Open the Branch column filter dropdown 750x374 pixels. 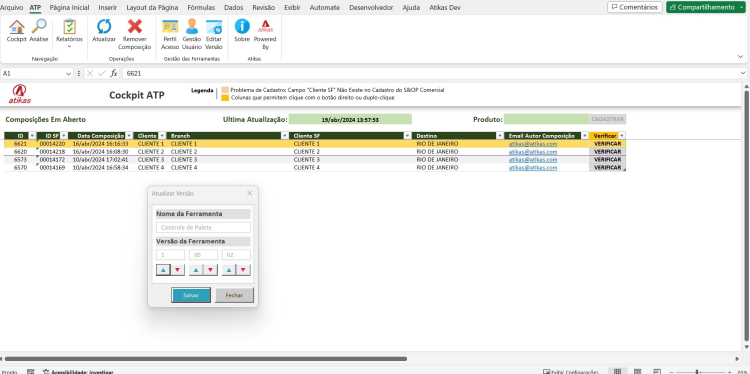tap(284, 136)
